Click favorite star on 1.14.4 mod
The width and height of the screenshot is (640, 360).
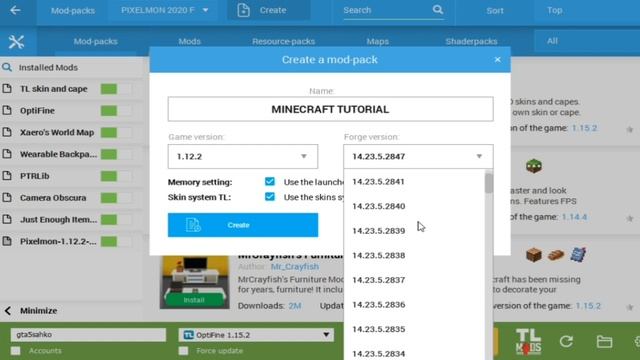(x=629, y=218)
